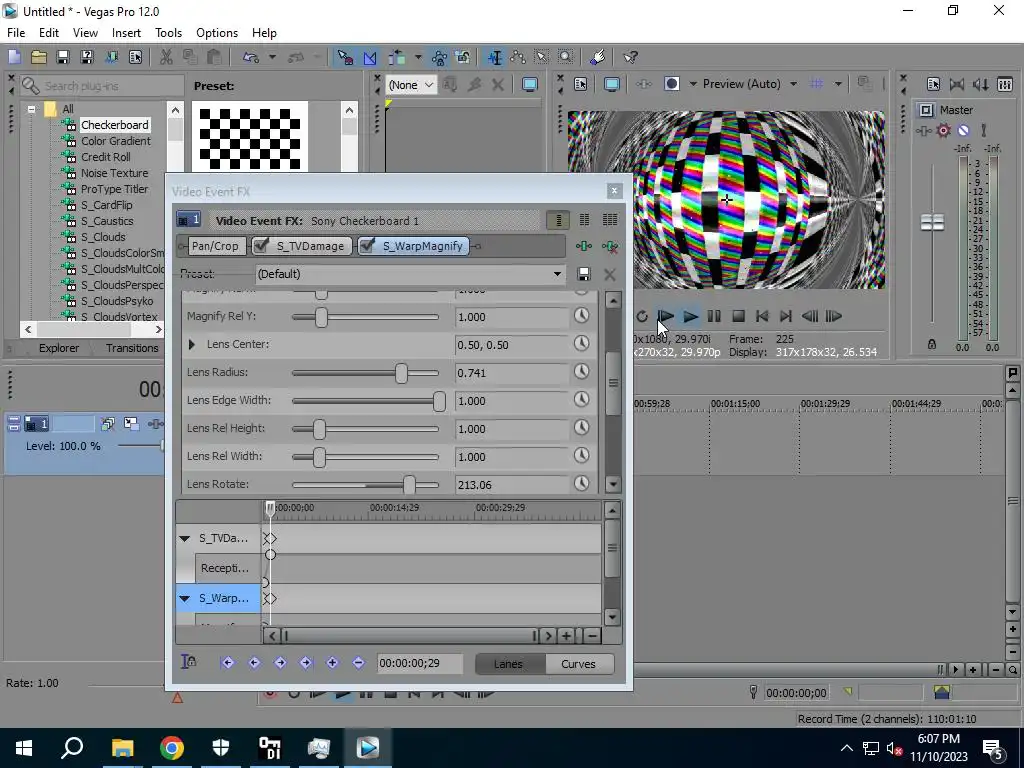Save the FX preset
Viewport: 1024px width, 768px height.
pos(584,274)
